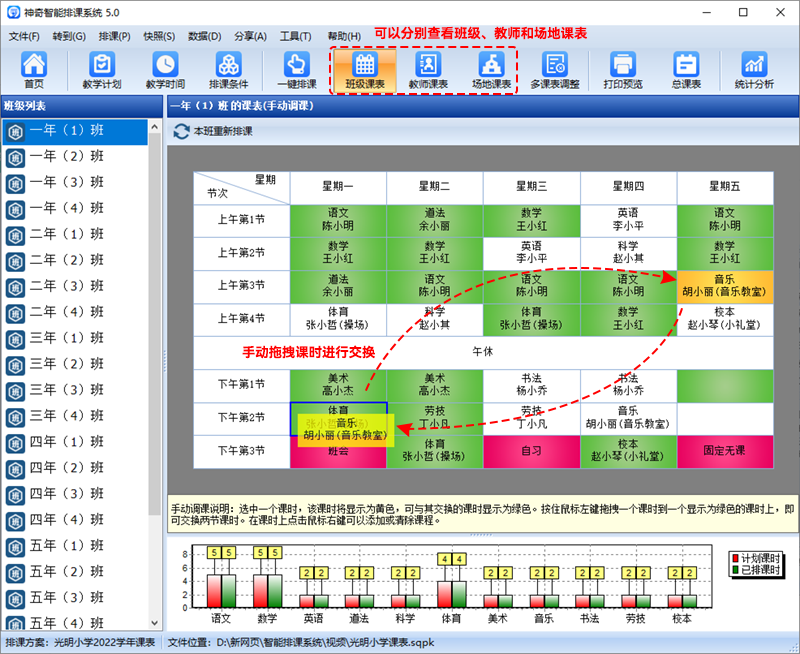
Task: Open the 总课表 icon
Action: click(x=686, y=70)
